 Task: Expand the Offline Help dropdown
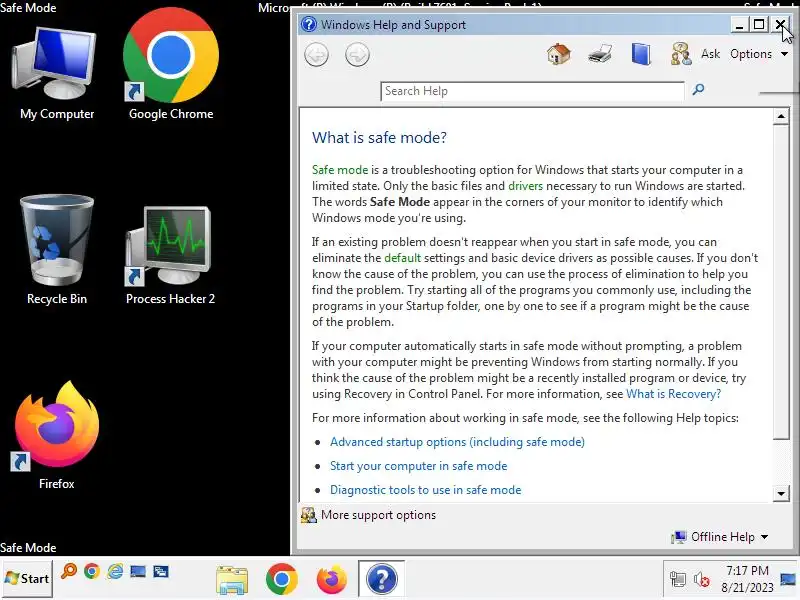click(x=720, y=537)
